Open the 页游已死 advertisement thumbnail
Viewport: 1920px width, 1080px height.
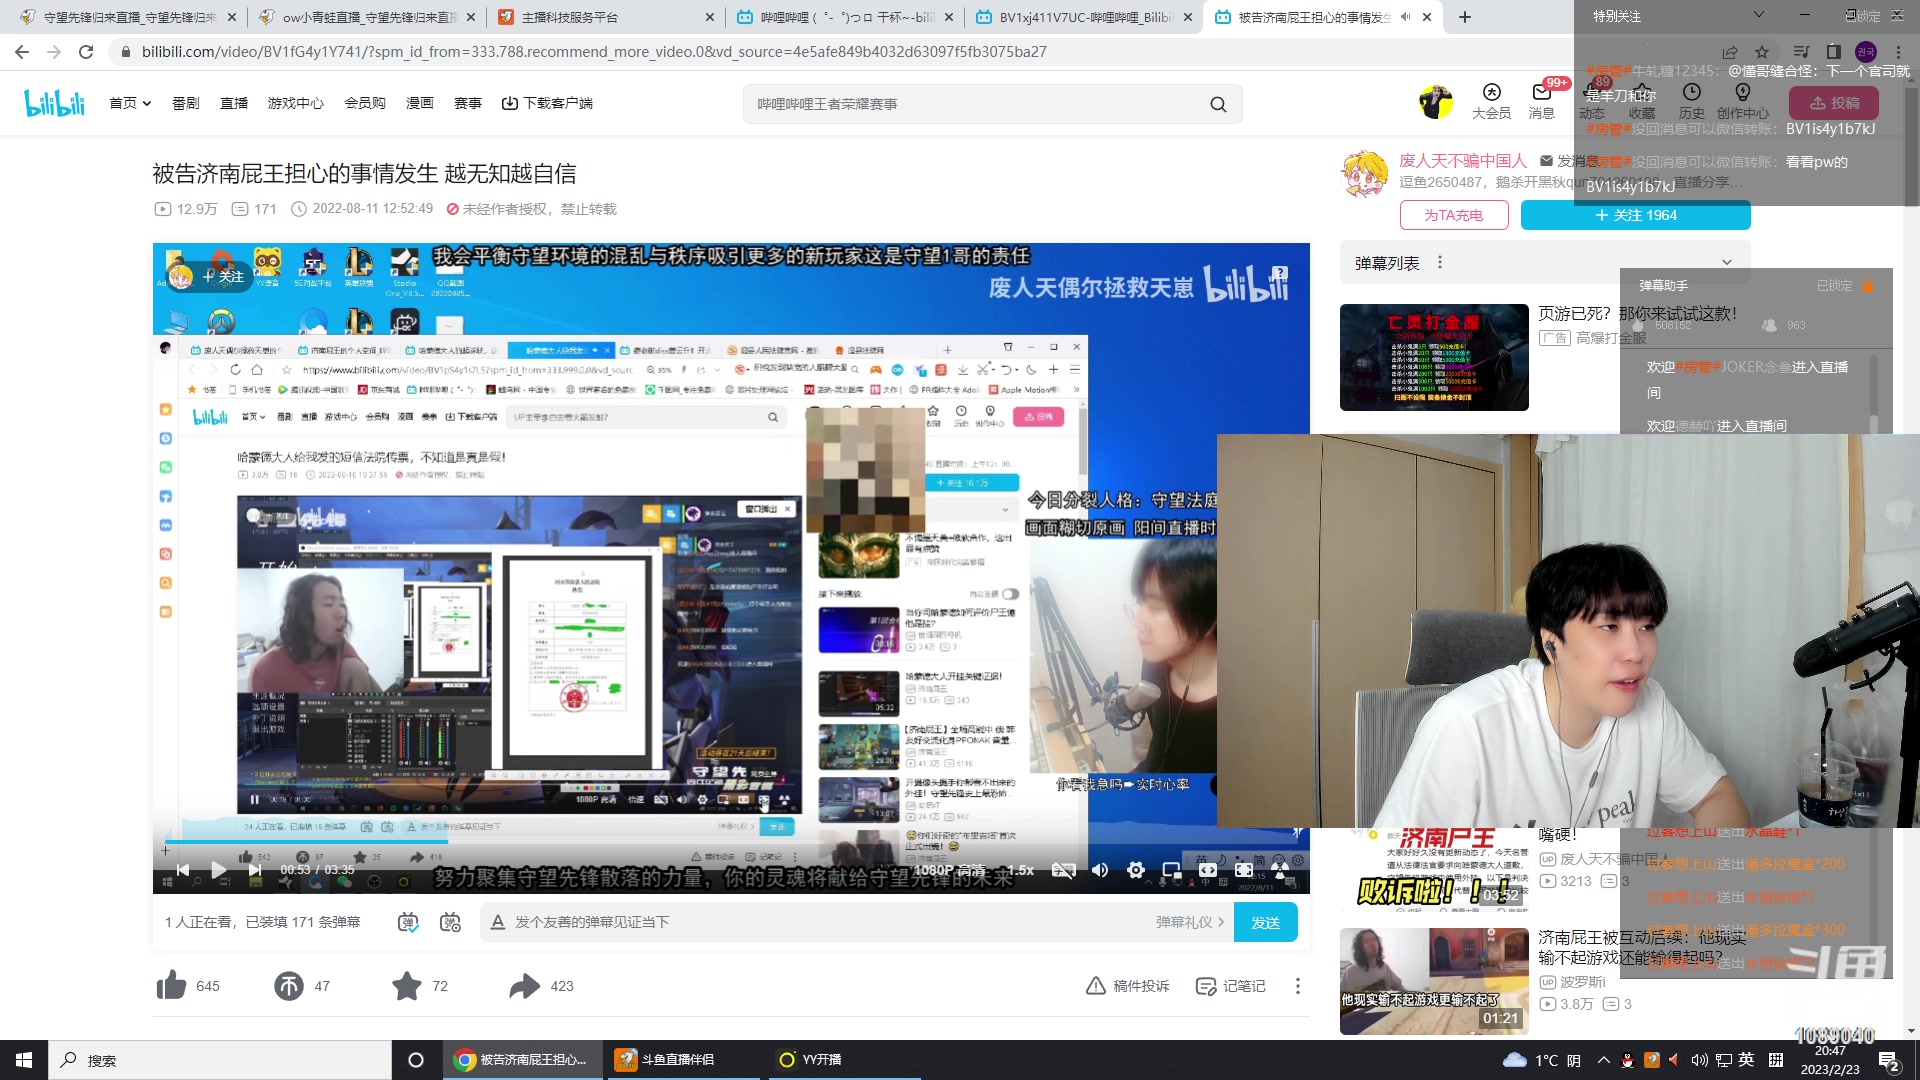1434,358
